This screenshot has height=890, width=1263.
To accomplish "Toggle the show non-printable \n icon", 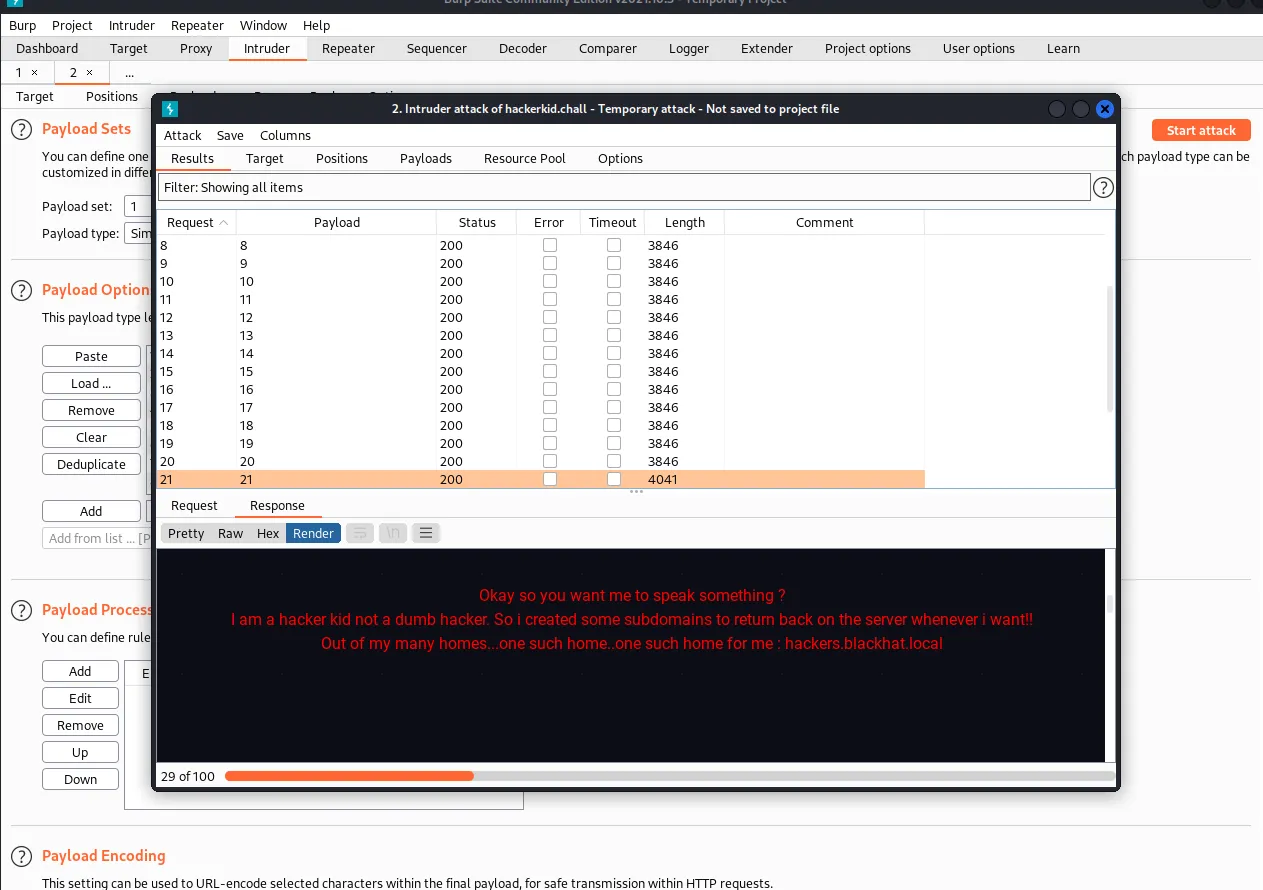I will click(393, 533).
